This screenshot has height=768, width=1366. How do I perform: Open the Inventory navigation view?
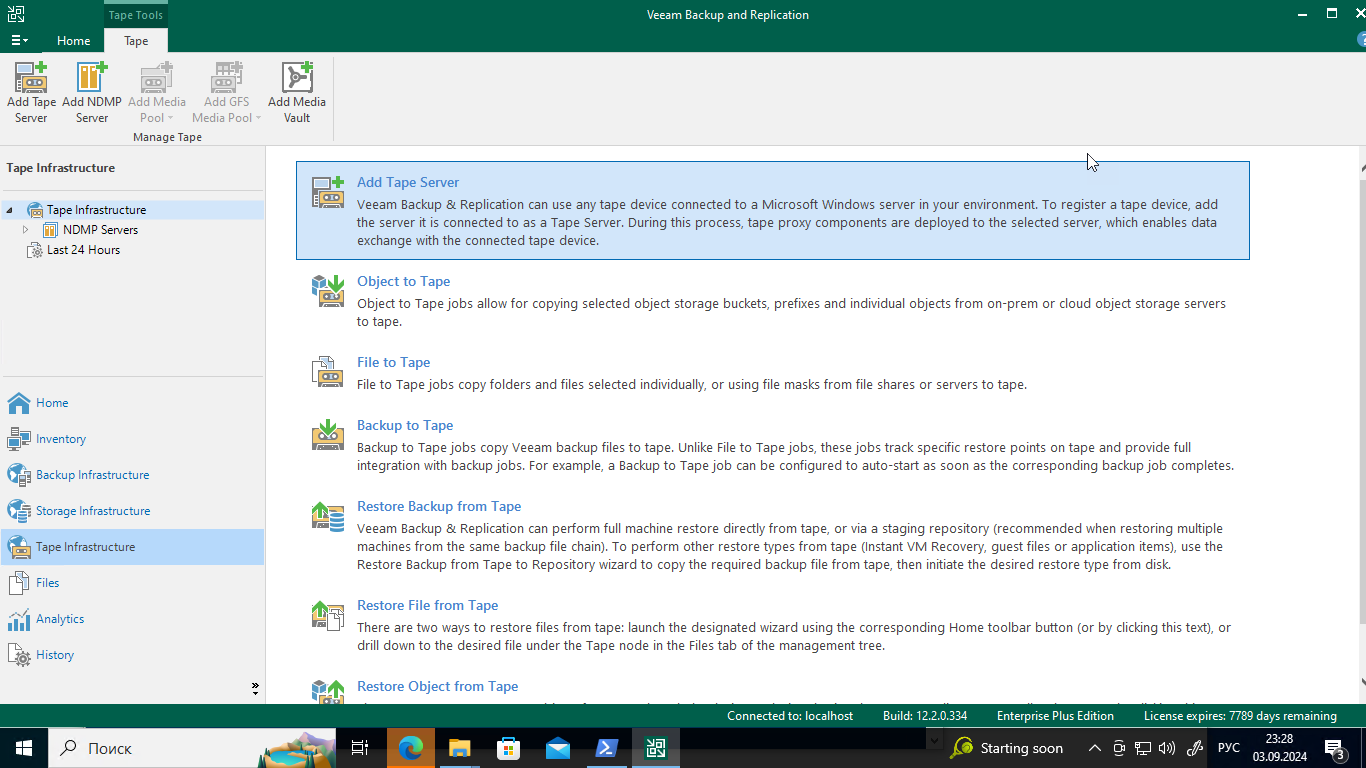click(61, 439)
